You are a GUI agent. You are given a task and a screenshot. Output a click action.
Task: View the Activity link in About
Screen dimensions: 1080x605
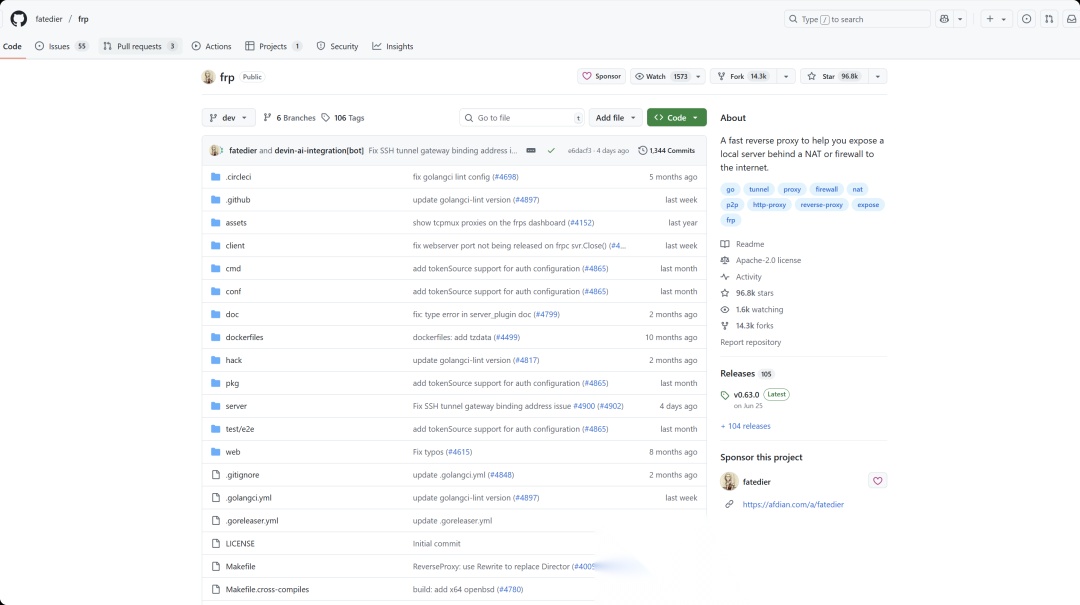748,277
